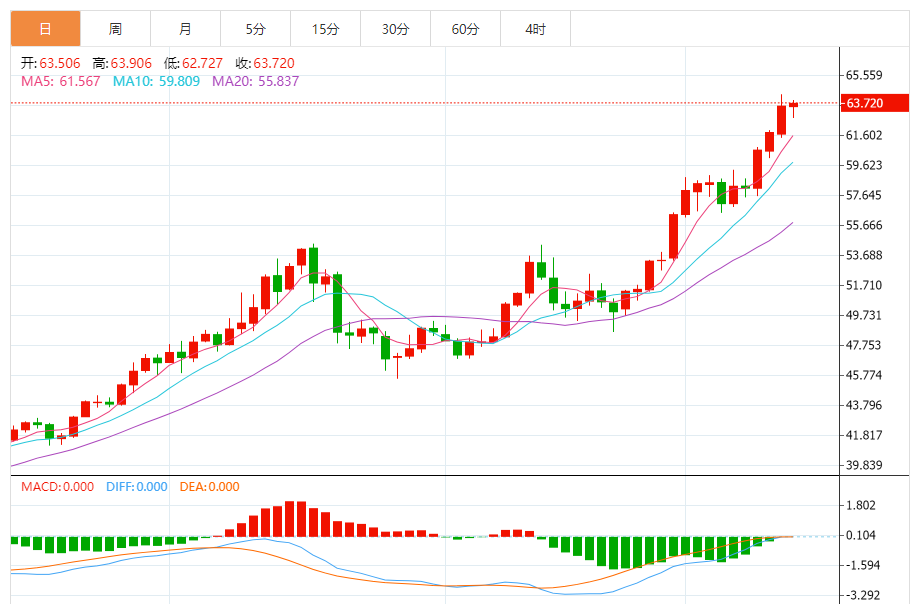914x604 pixels.
Task: Click the DIFF indicator label
Action: [x=135, y=487]
